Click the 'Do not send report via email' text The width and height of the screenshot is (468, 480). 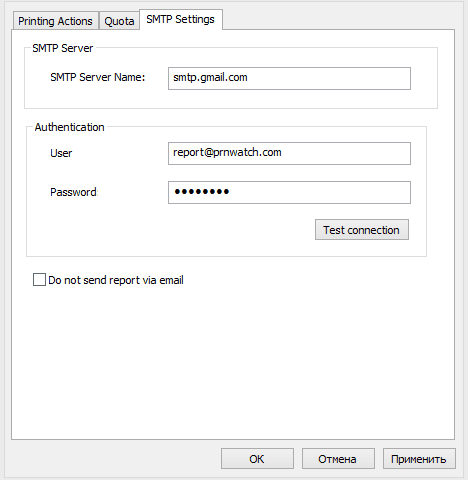(116, 280)
